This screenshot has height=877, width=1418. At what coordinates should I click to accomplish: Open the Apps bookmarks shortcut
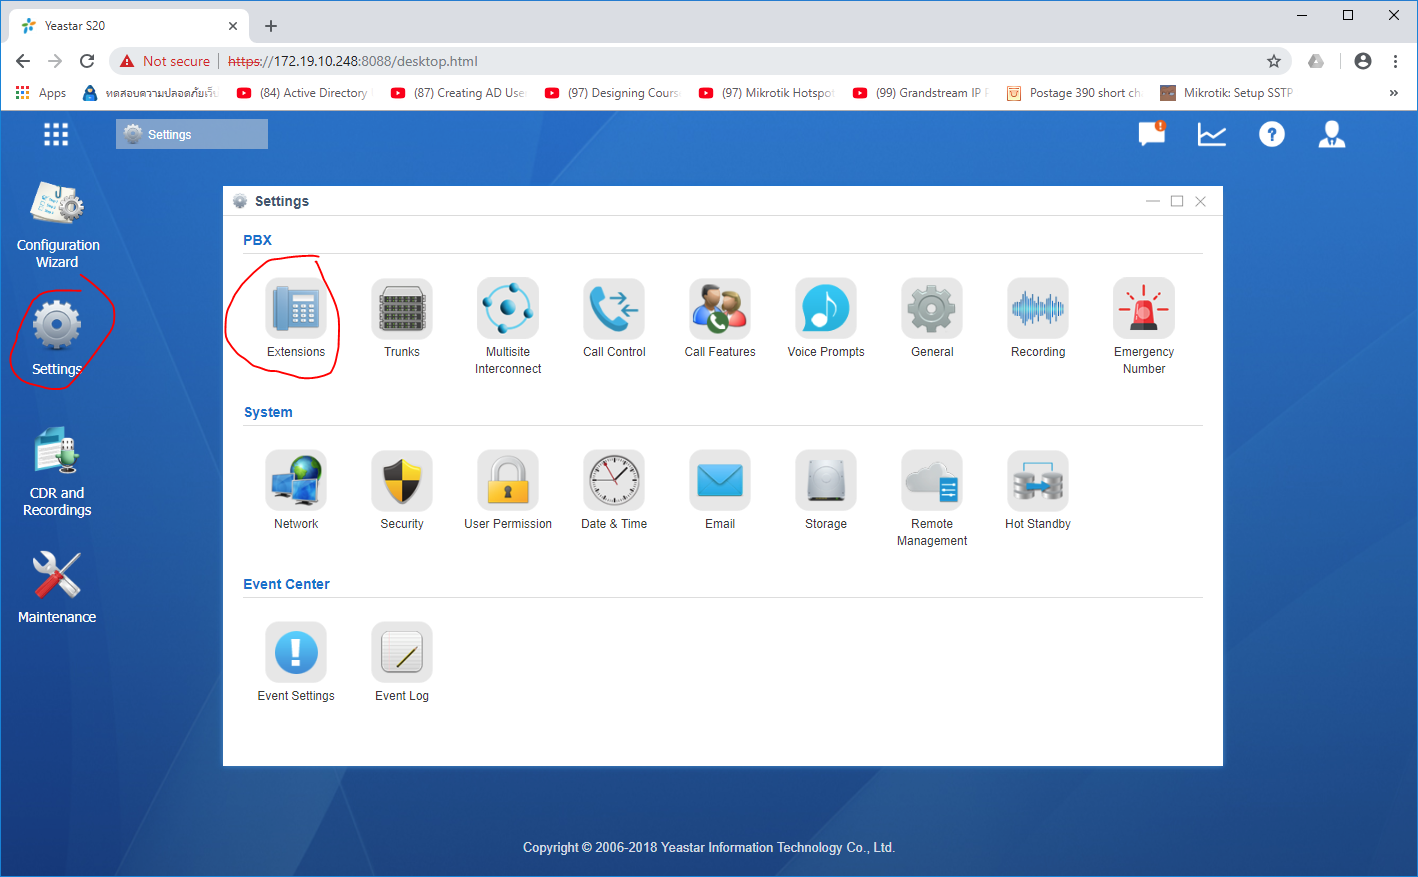(x=41, y=93)
